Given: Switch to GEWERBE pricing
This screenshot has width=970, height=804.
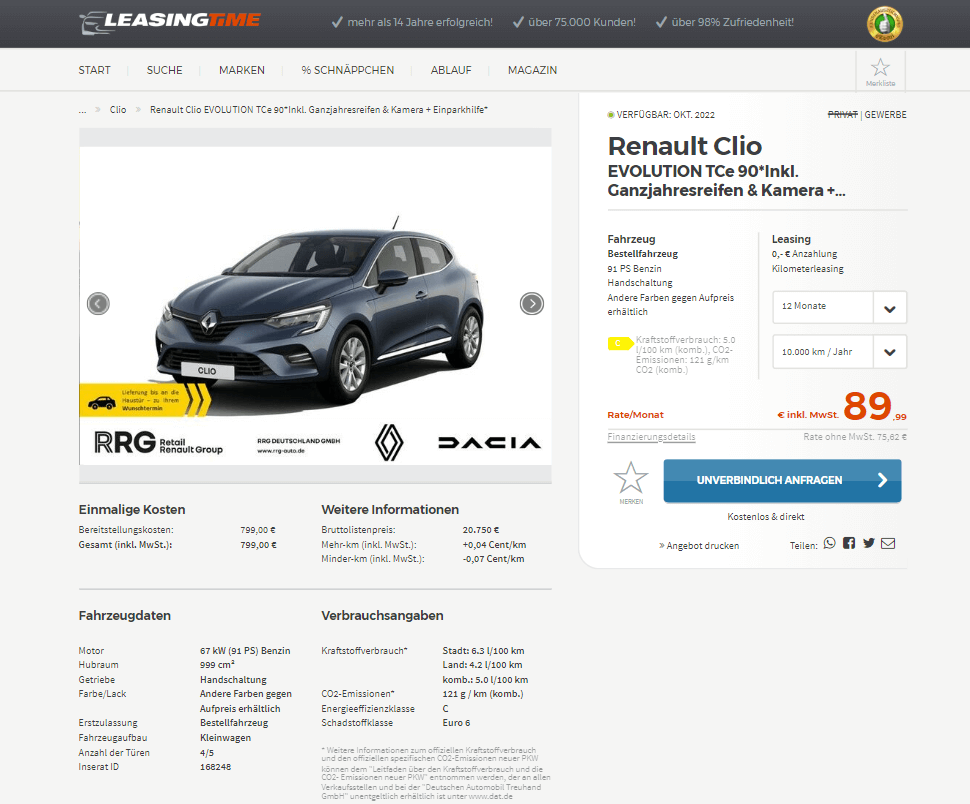Looking at the screenshot, I should coord(885,114).
